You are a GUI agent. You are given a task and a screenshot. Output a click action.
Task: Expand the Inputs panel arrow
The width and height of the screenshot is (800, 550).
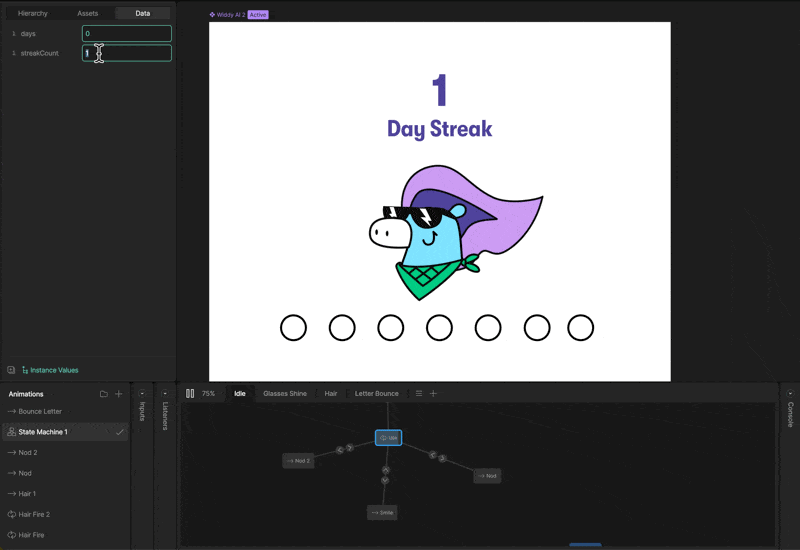point(142,393)
